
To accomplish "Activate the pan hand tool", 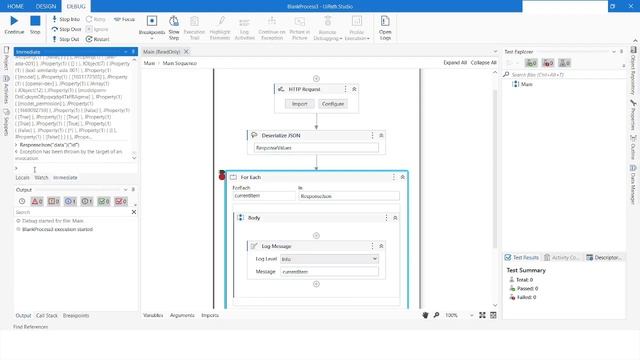I will tap(425, 315).
